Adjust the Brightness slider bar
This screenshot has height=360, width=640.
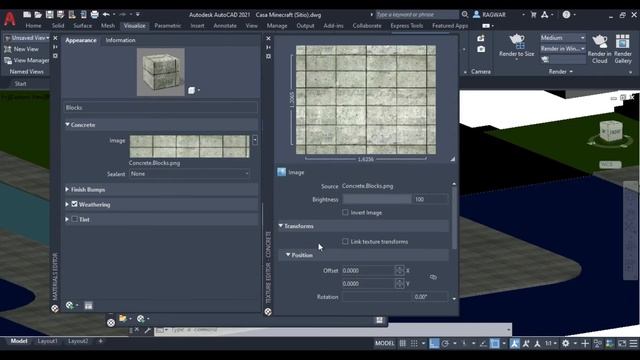coord(377,199)
